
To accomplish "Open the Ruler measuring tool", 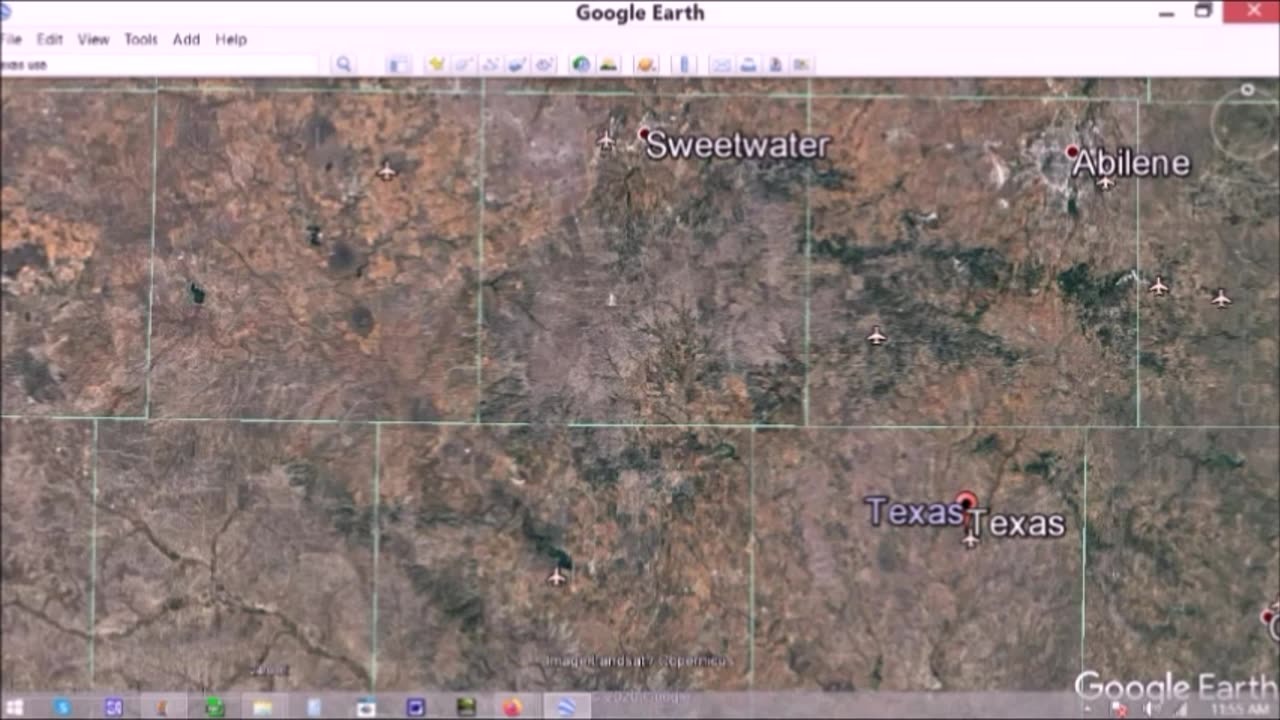I will 684,65.
